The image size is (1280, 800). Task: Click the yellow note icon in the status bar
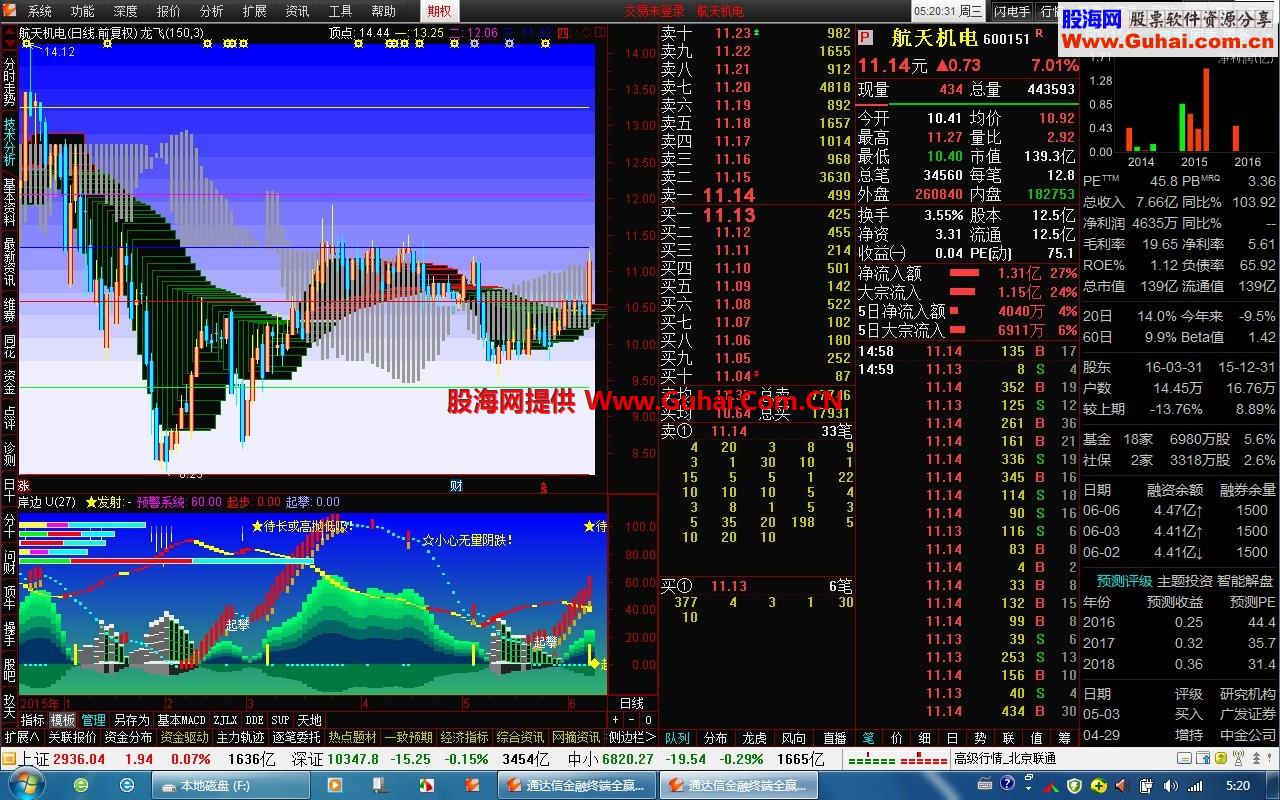[x=1184, y=758]
